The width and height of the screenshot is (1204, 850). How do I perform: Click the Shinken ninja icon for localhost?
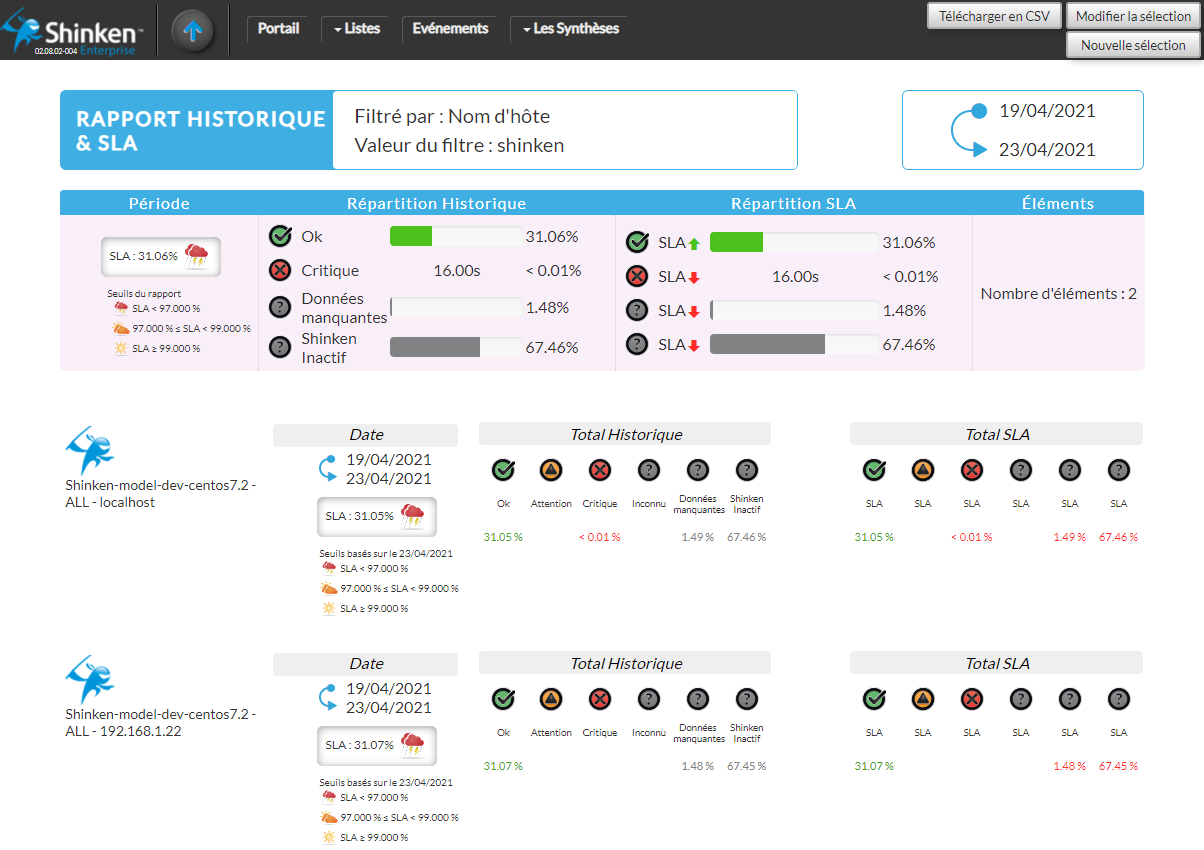click(90, 451)
